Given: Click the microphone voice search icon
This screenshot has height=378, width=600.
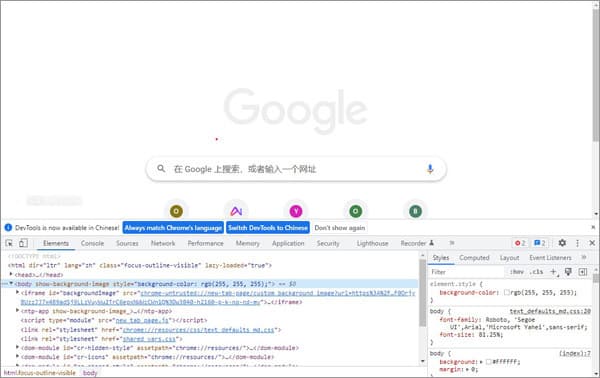Looking at the screenshot, I should pyautogui.click(x=430, y=169).
